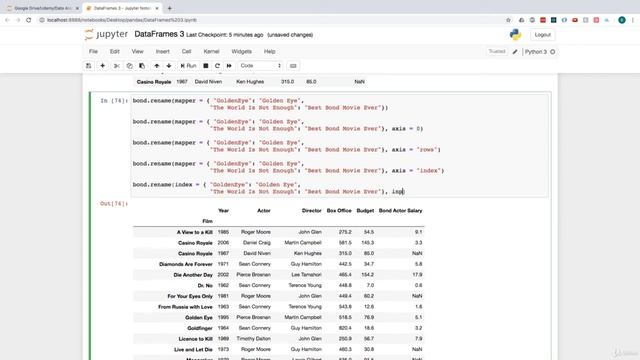The height and width of the screenshot is (360, 640).
Task: Rename the notebook title DataFrames 3
Action: click(159, 34)
